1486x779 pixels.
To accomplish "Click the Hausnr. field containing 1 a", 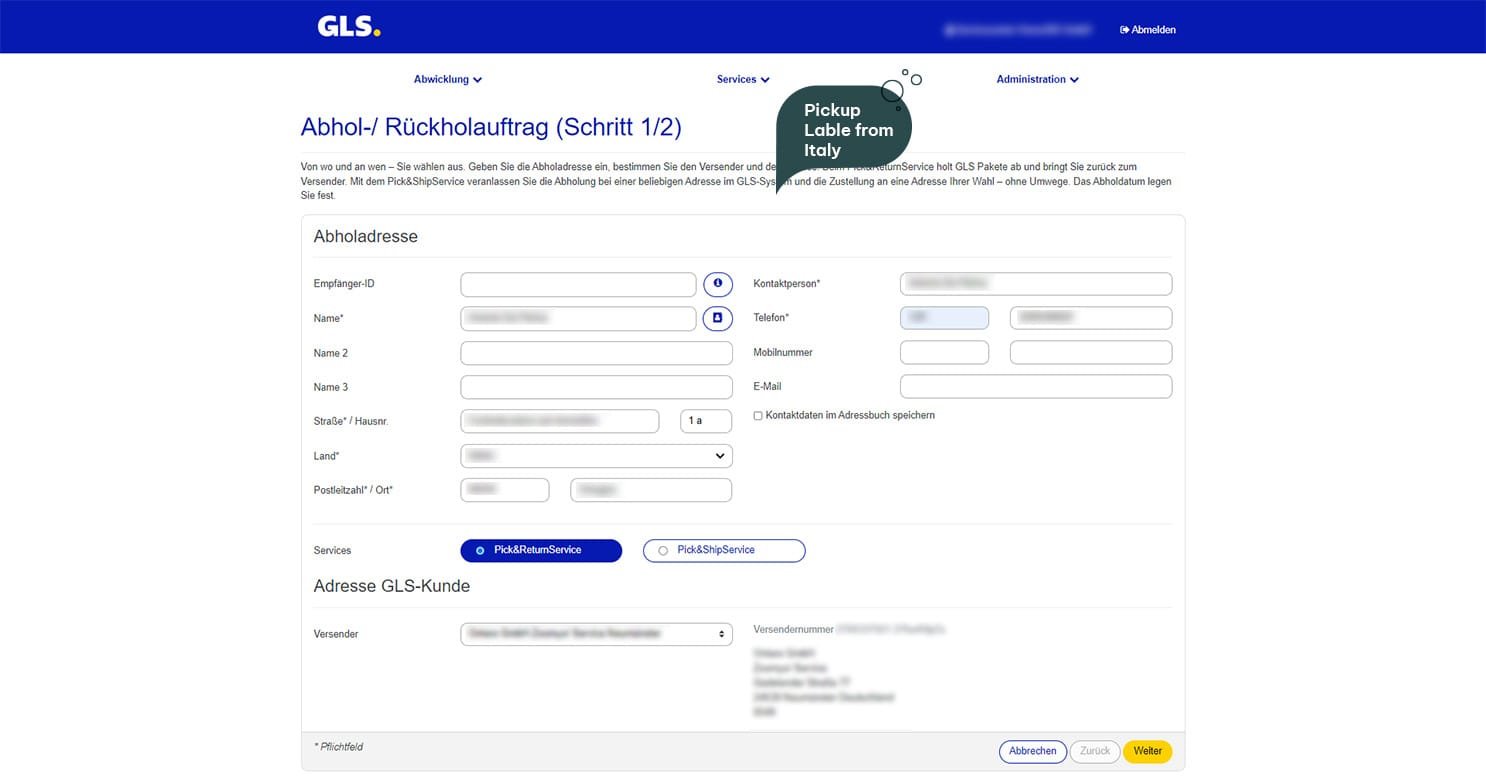I will click(x=705, y=421).
